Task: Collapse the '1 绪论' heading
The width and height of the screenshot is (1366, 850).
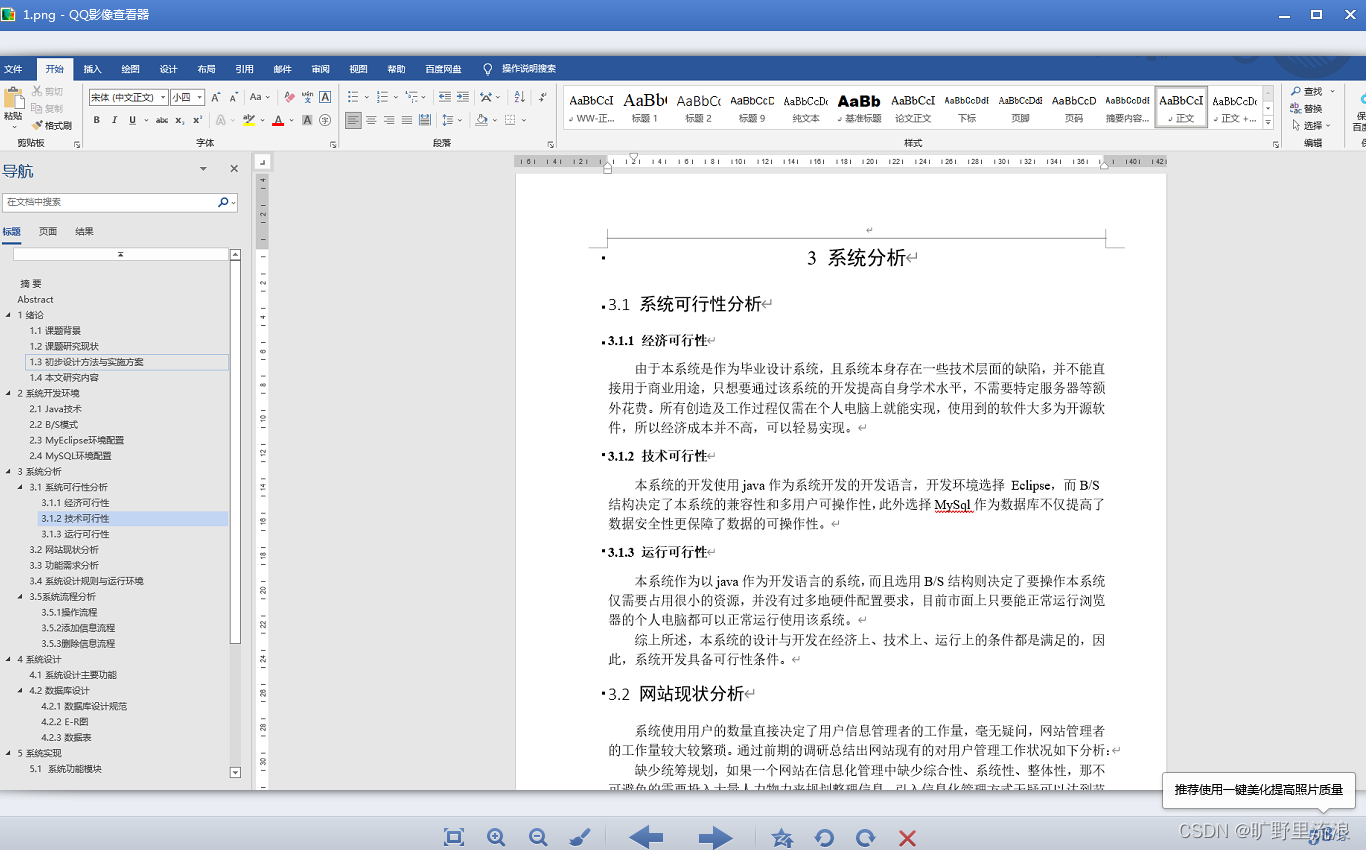Action: [8, 315]
